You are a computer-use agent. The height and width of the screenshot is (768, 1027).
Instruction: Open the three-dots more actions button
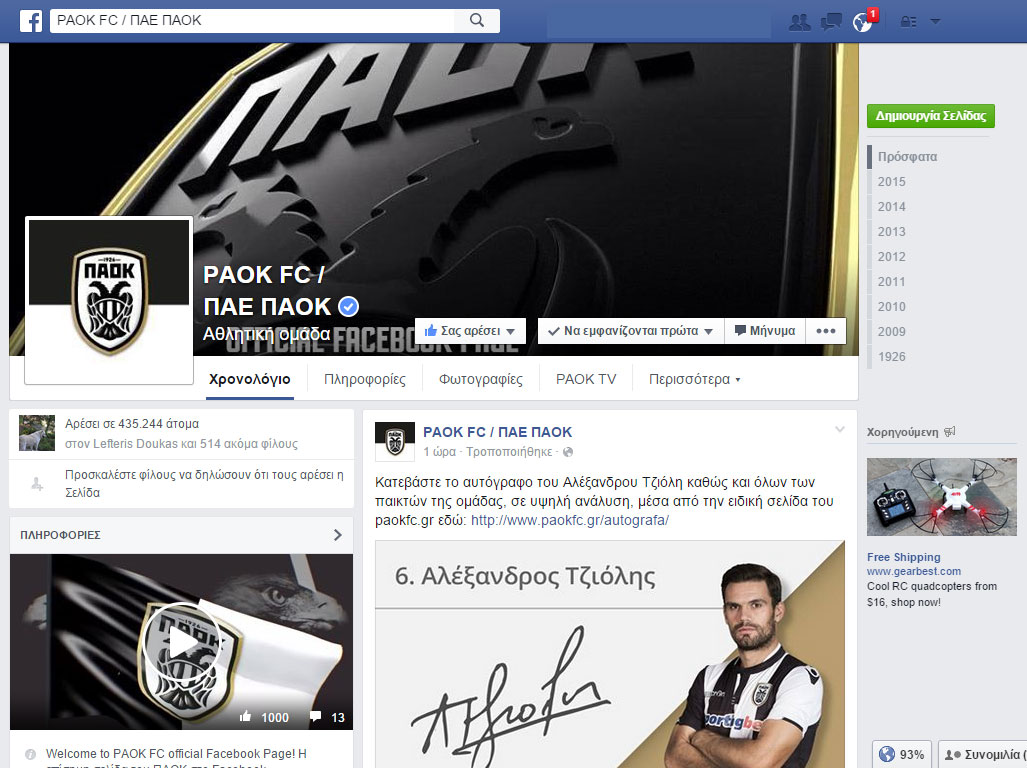coord(826,331)
